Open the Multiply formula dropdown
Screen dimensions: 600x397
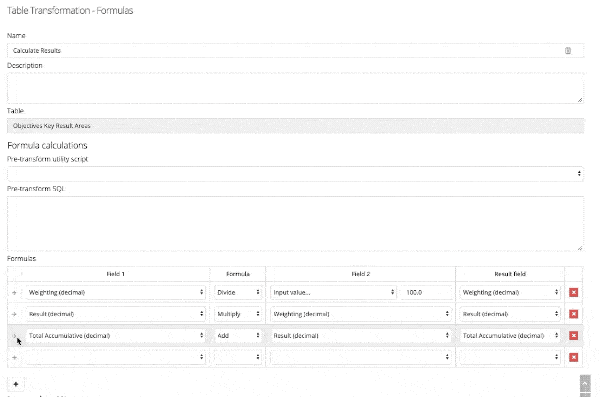click(238, 314)
